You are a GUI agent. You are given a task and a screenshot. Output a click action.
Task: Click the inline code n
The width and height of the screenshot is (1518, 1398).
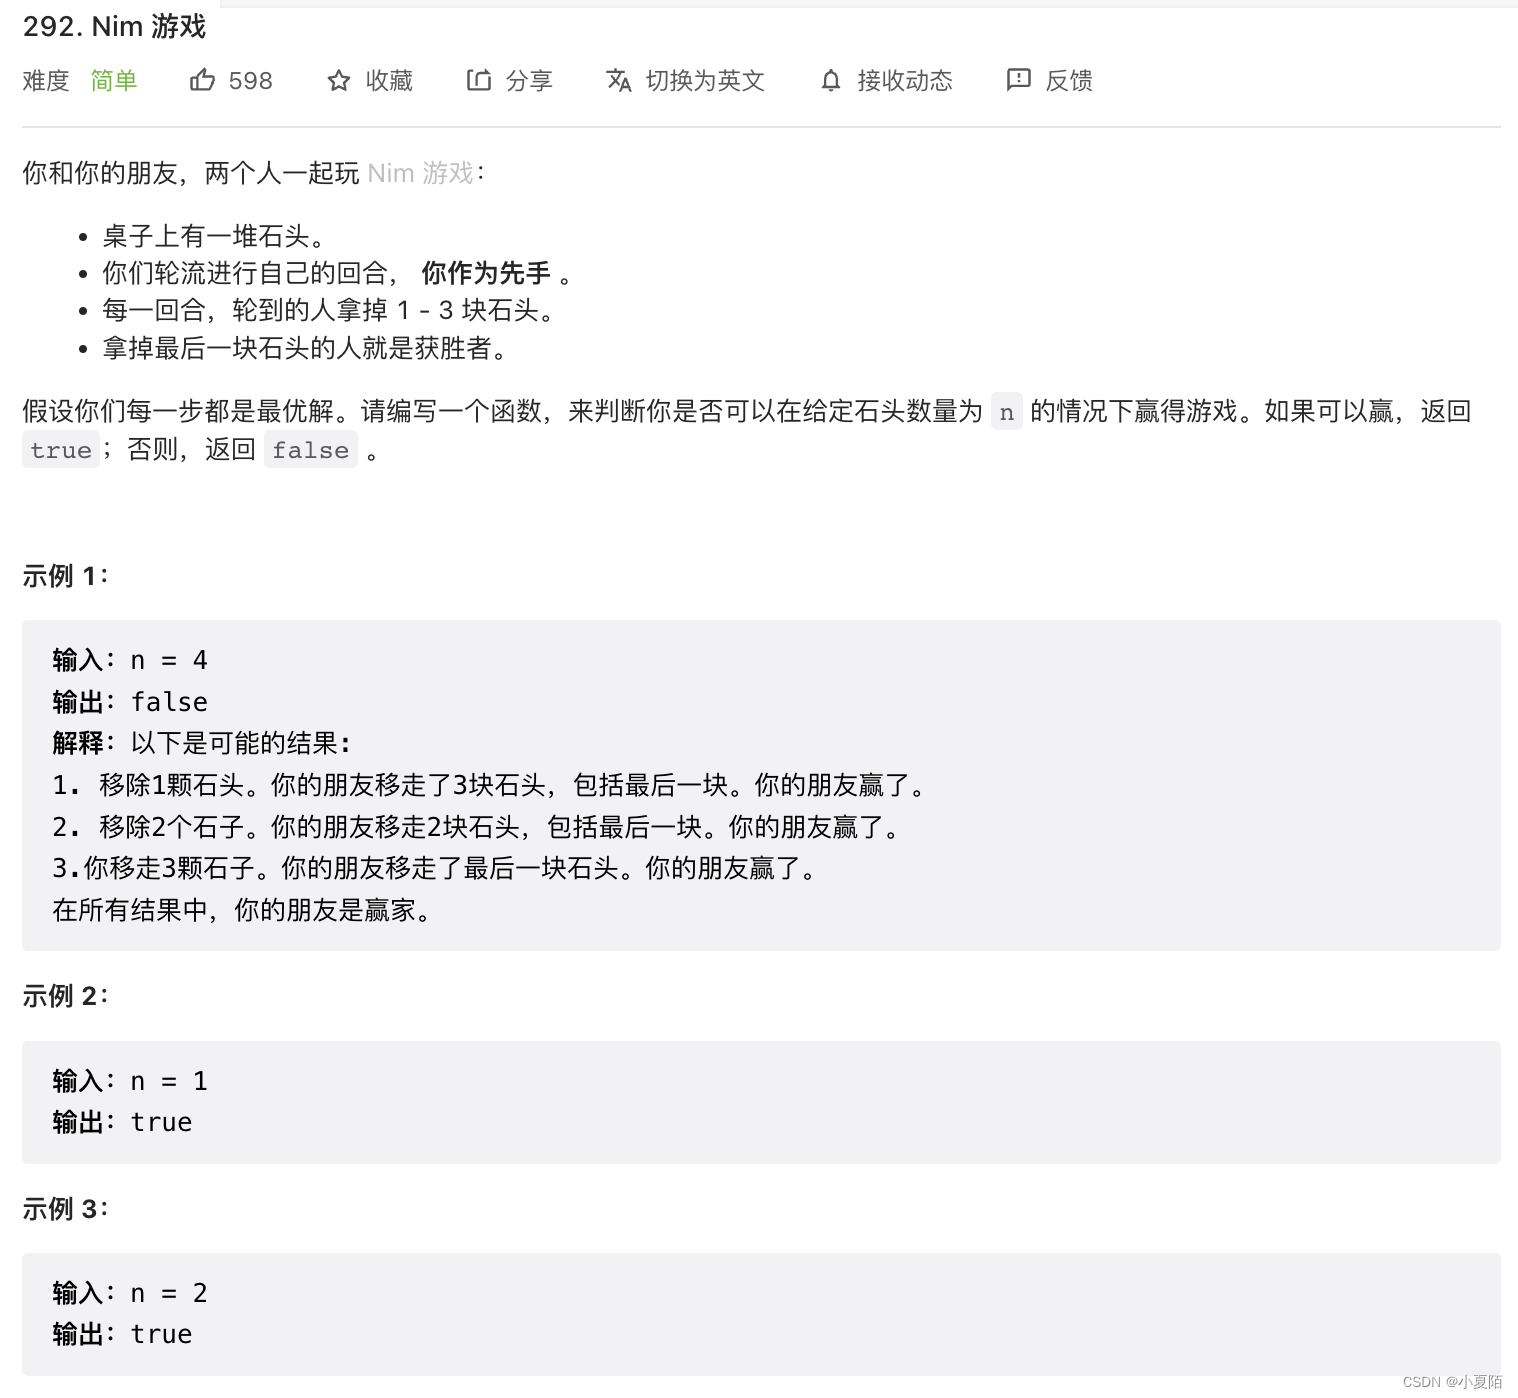[x=1006, y=412]
